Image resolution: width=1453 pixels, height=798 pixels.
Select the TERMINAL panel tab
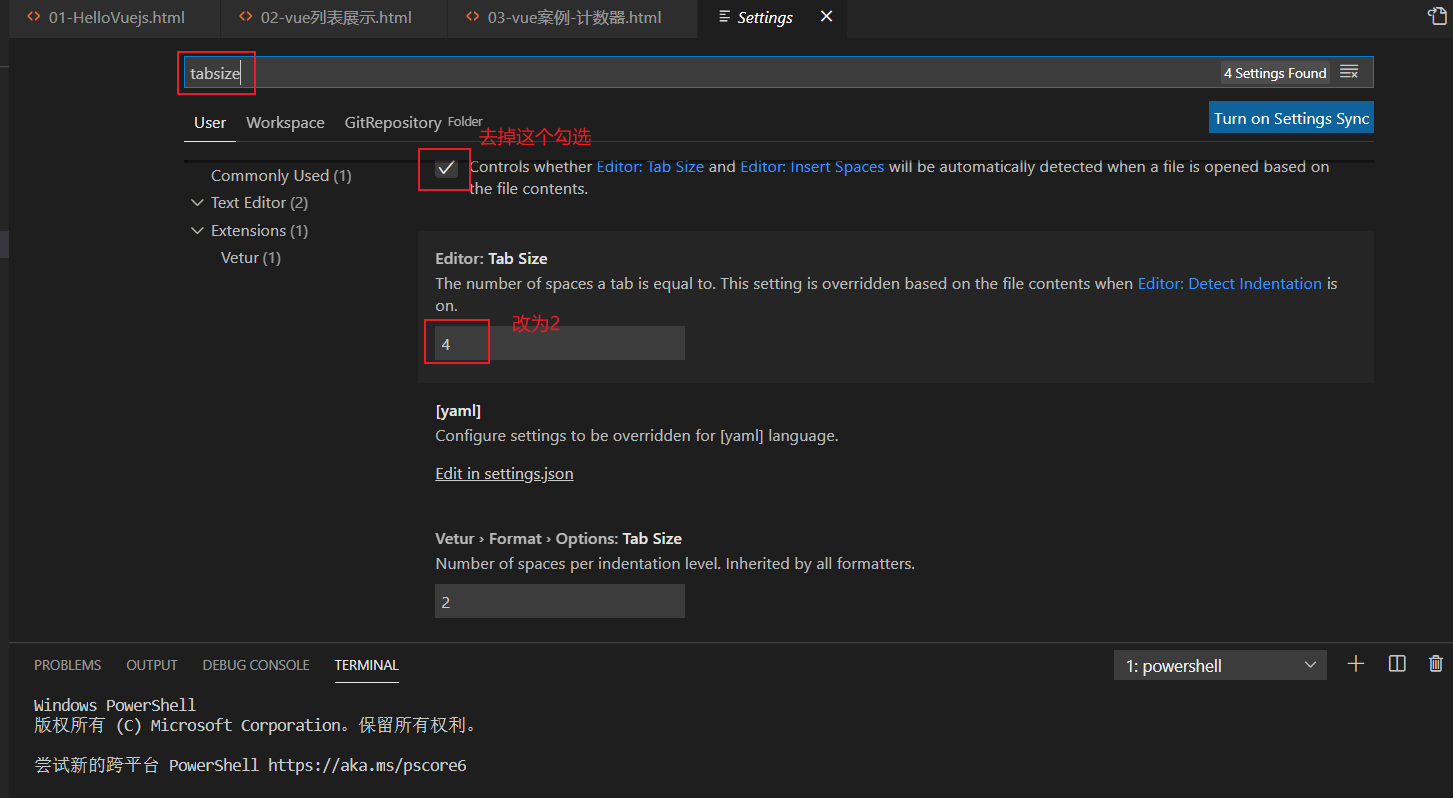[366, 665]
